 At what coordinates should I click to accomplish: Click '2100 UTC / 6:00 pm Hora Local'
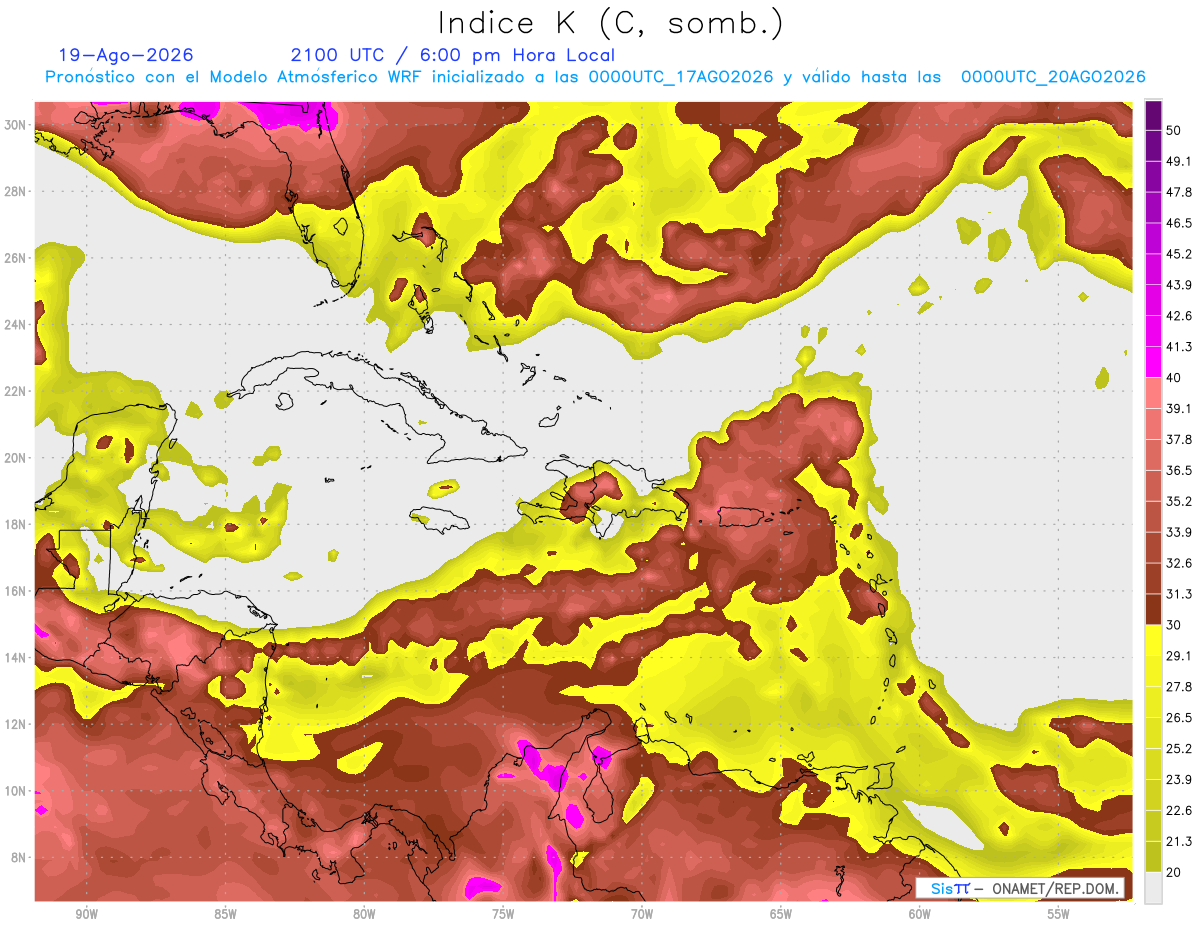tap(453, 55)
